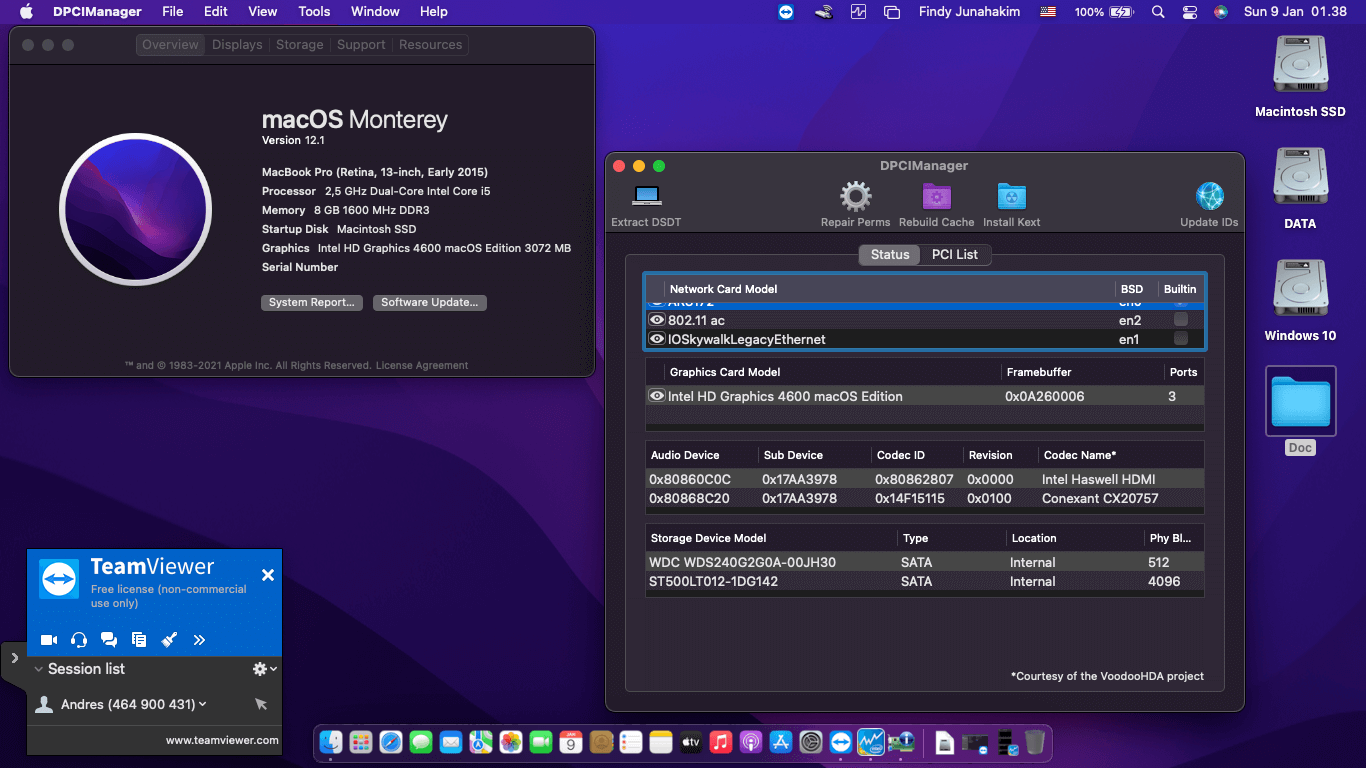This screenshot has height=768, width=1366.
Task: Open the Trash in the Dock
Action: pyautogui.click(x=1035, y=742)
